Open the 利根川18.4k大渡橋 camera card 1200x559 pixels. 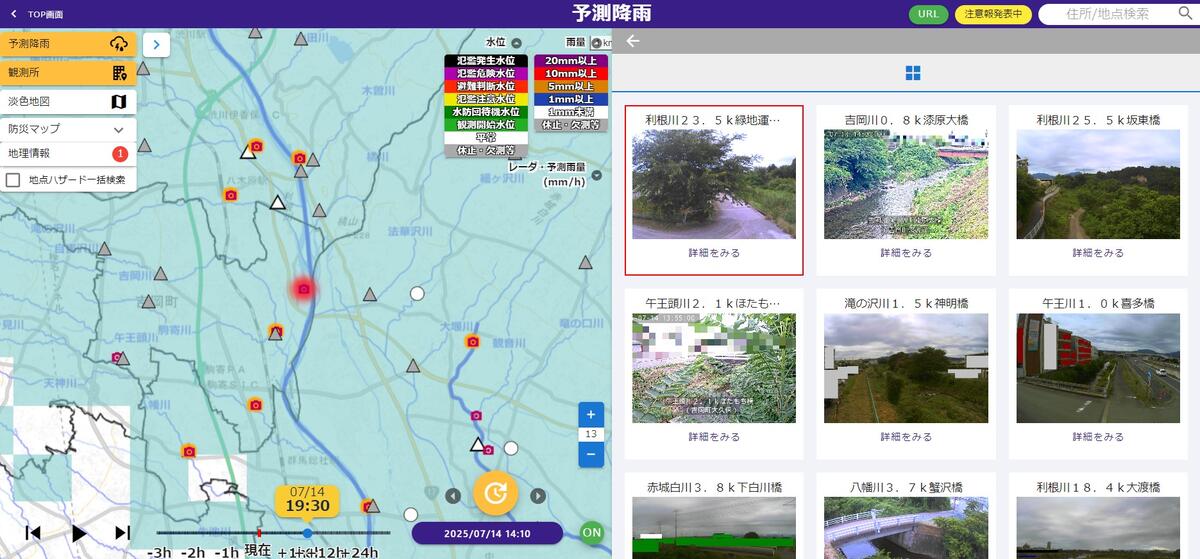[x=1098, y=516]
